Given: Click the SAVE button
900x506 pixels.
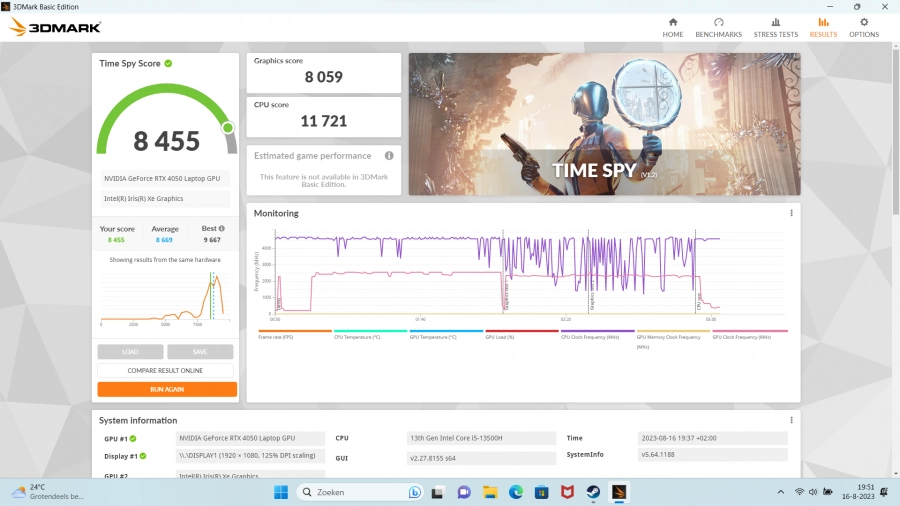Looking at the screenshot, I should [x=200, y=351].
